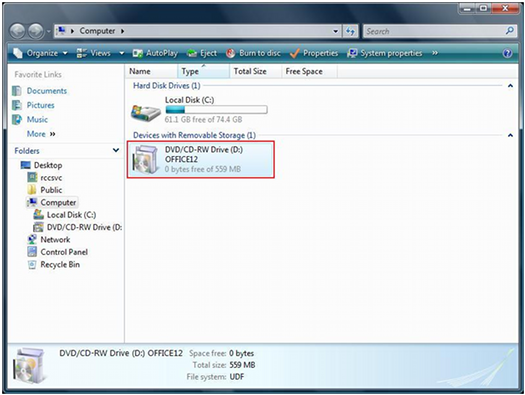Viewport: 525px width, 395px height.
Task: Click the Recycle Bin tree icon
Action: [32, 264]
